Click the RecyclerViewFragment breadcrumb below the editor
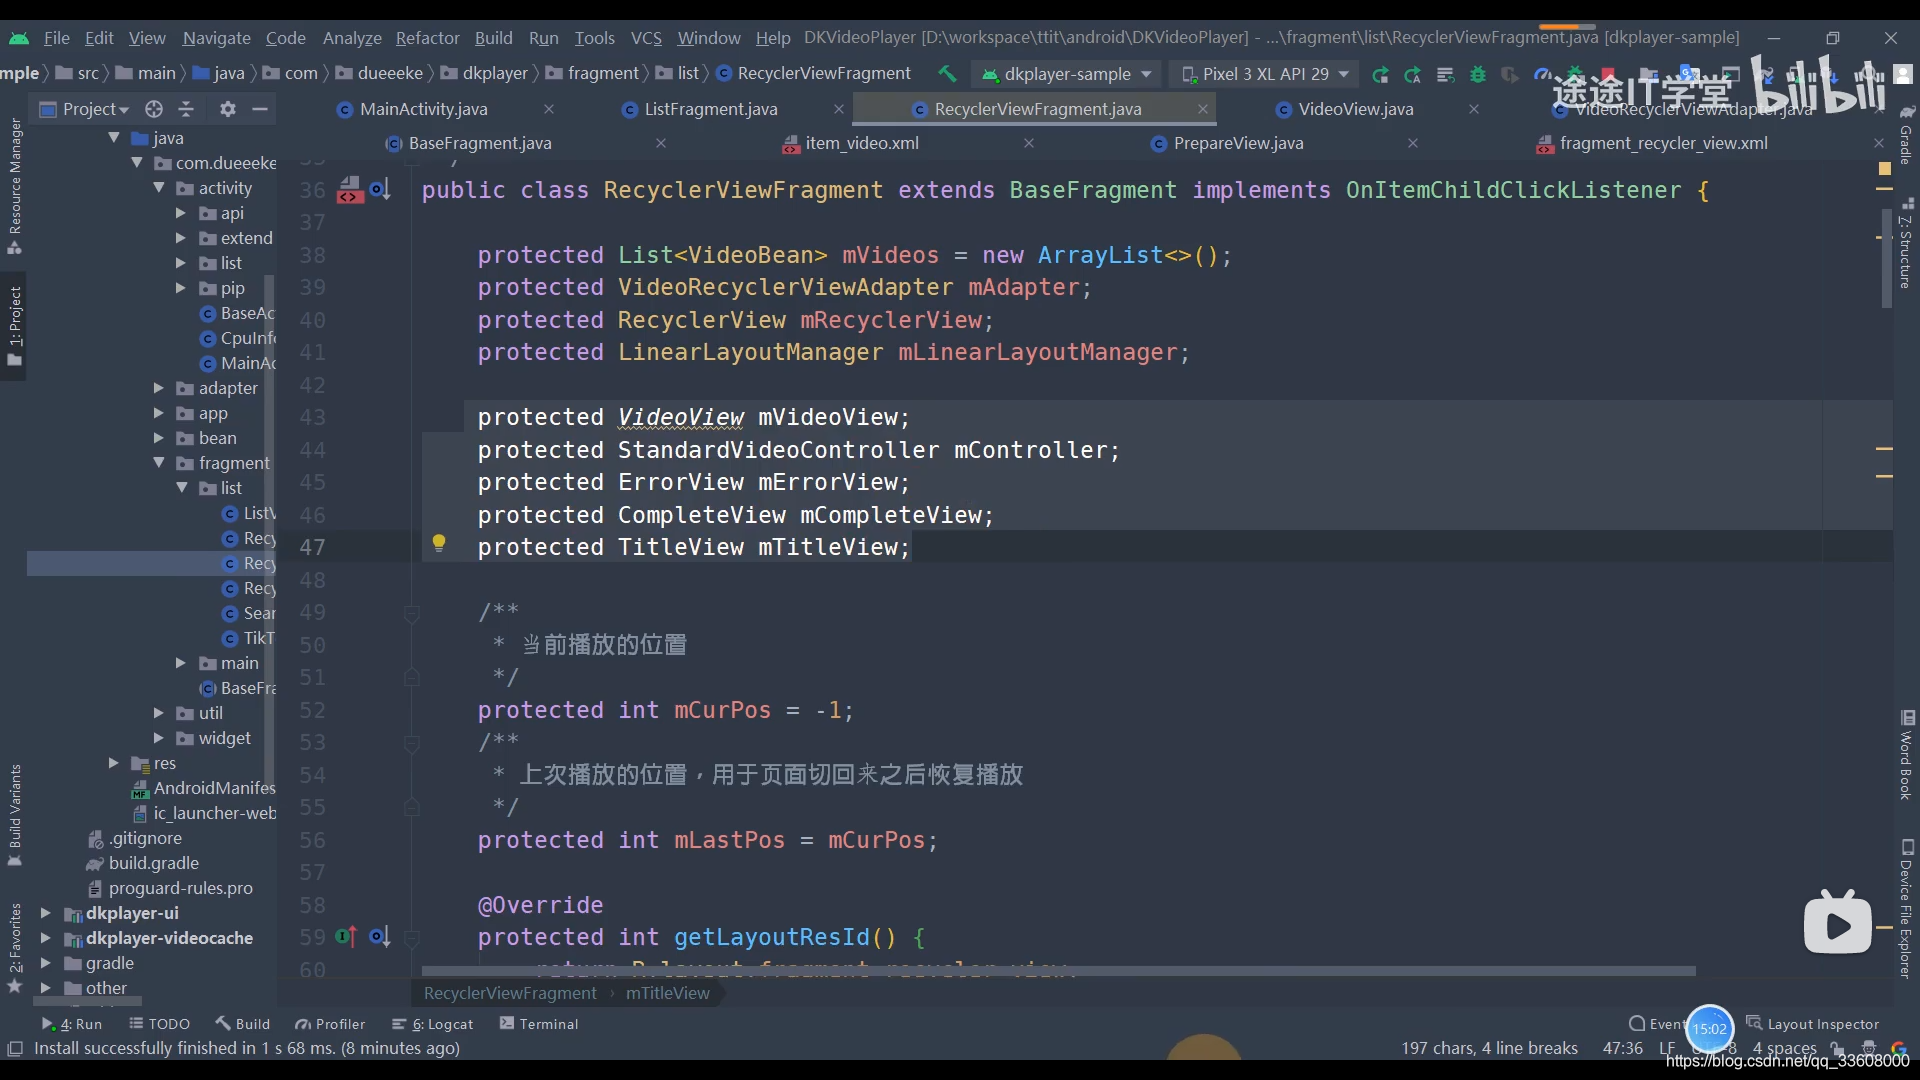 tap(510, 993)
